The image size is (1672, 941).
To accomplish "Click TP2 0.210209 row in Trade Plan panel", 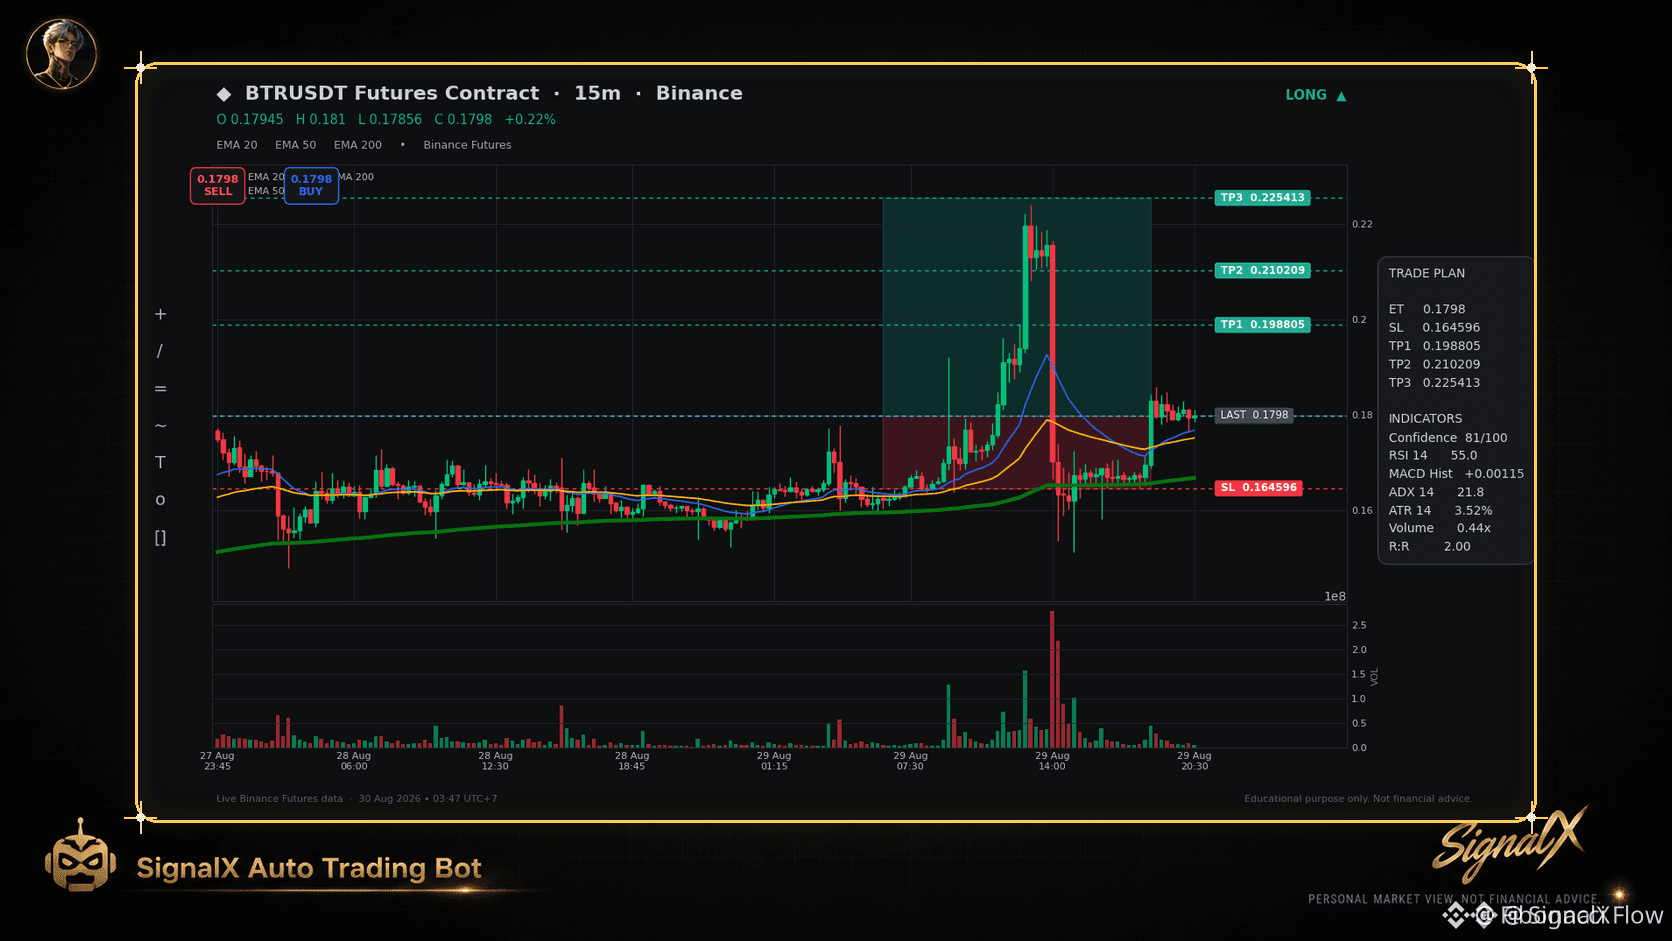I will (1434, 365).
